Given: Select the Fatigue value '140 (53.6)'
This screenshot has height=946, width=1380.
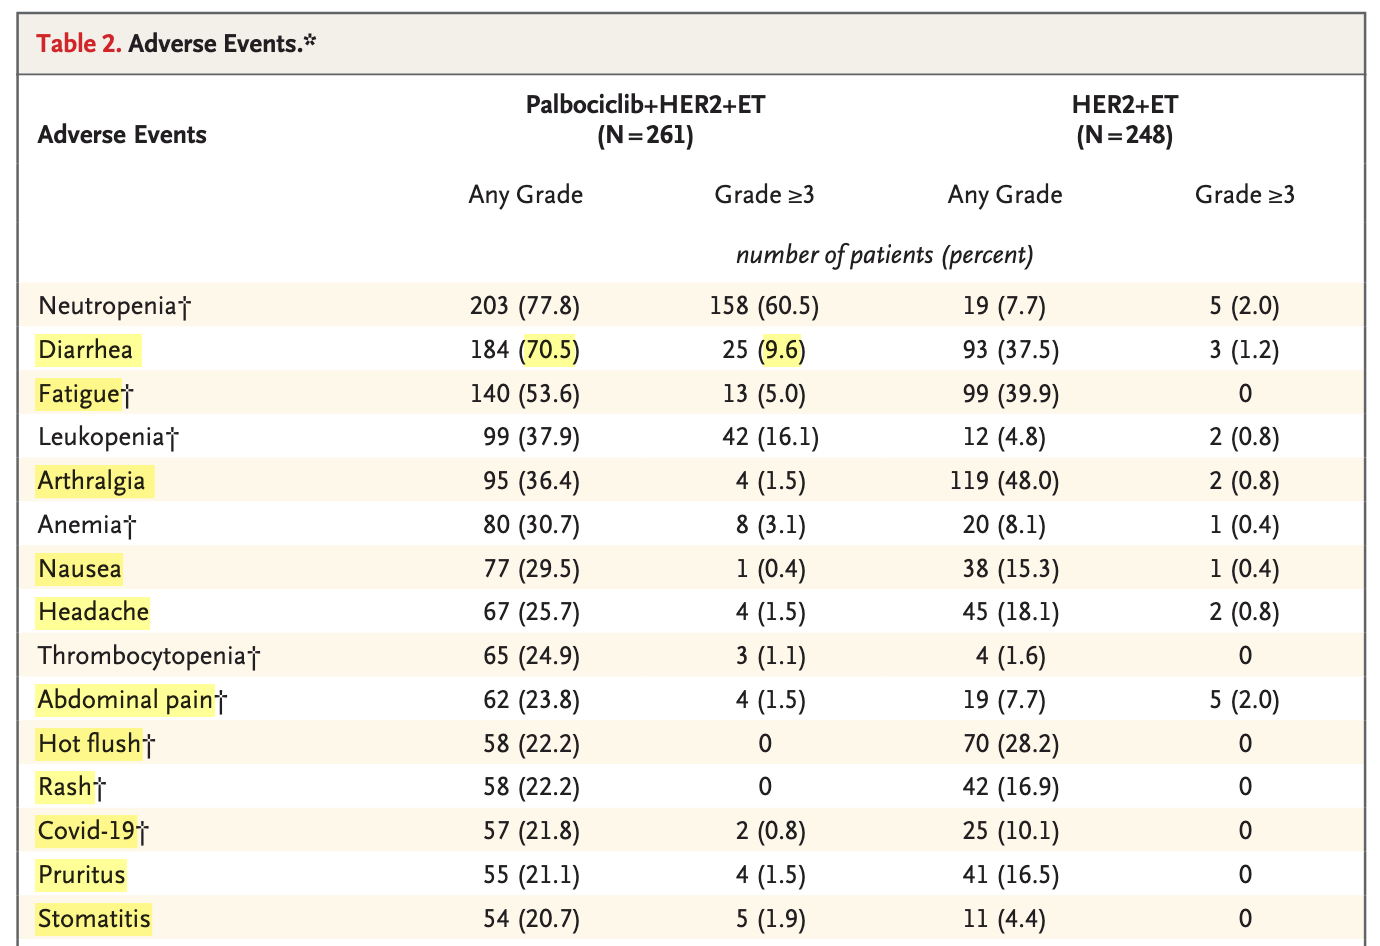Looking at the screenshot, I should [525, 394].
